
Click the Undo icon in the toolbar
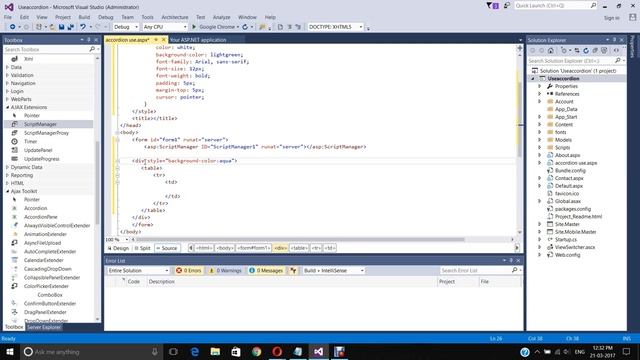coord(83,27)
